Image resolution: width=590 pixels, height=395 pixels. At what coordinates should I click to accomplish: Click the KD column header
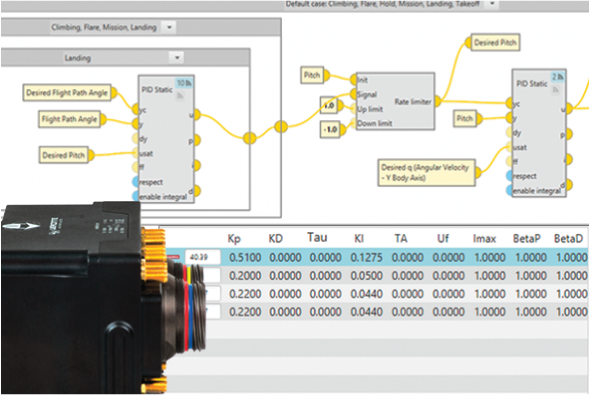pyautogui.click(x=275, y=239)
